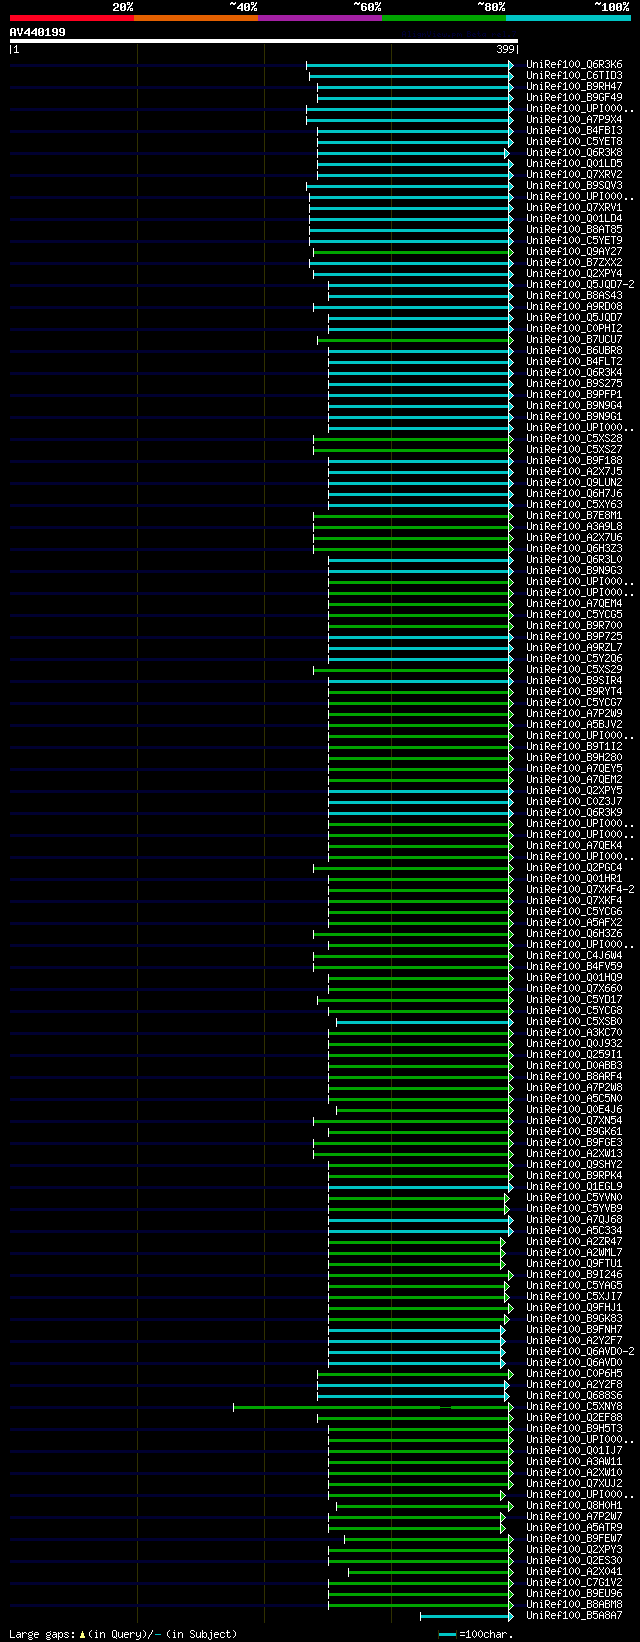
Task: Select the UniRef100_B9I246 label
Action: click(574, 1274)
